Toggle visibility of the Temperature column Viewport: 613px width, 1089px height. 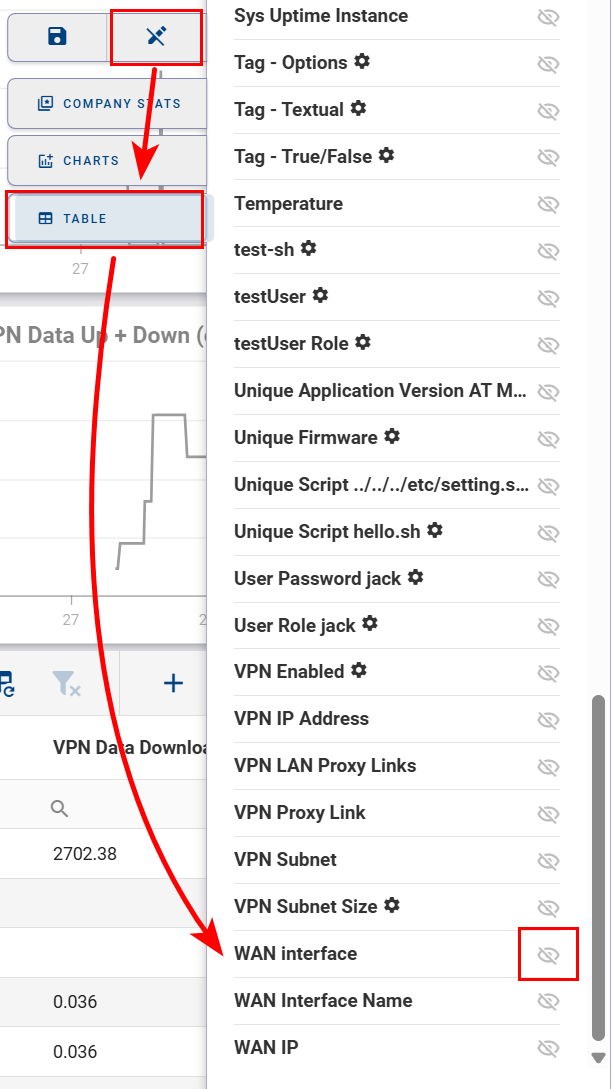(x=548, y=204)
